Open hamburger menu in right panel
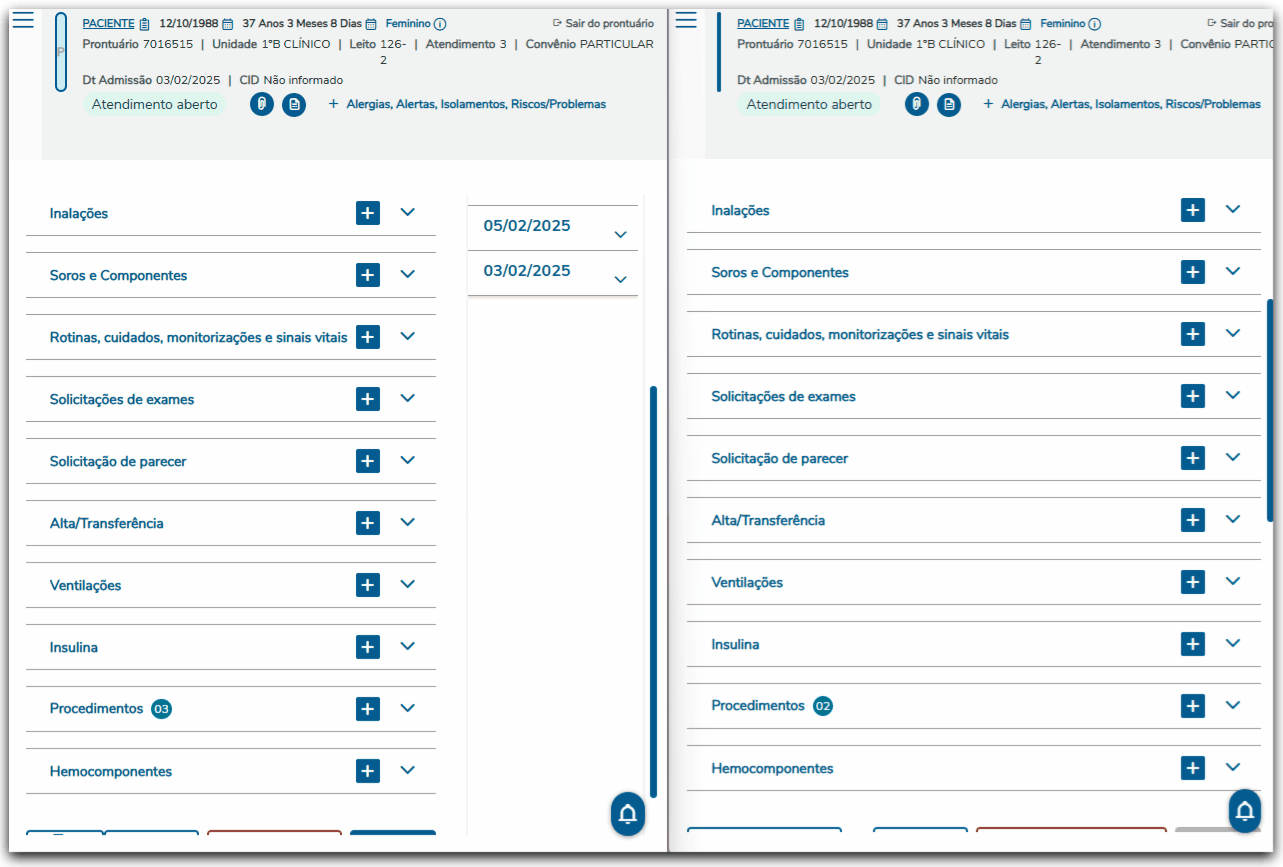1283x867 pixels. 686,21
